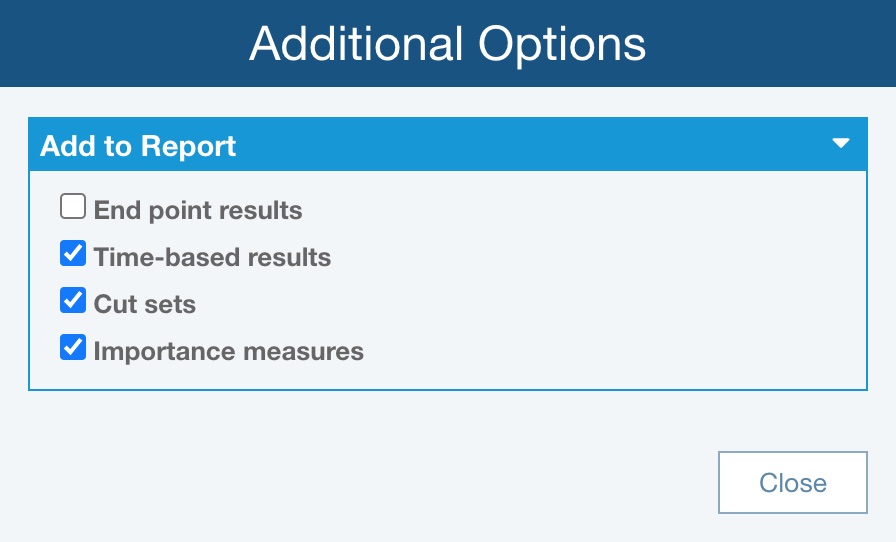Screen dimensions: 896x542
Task: Click blank panel area right of Importance measures
Action: point(600,350)
